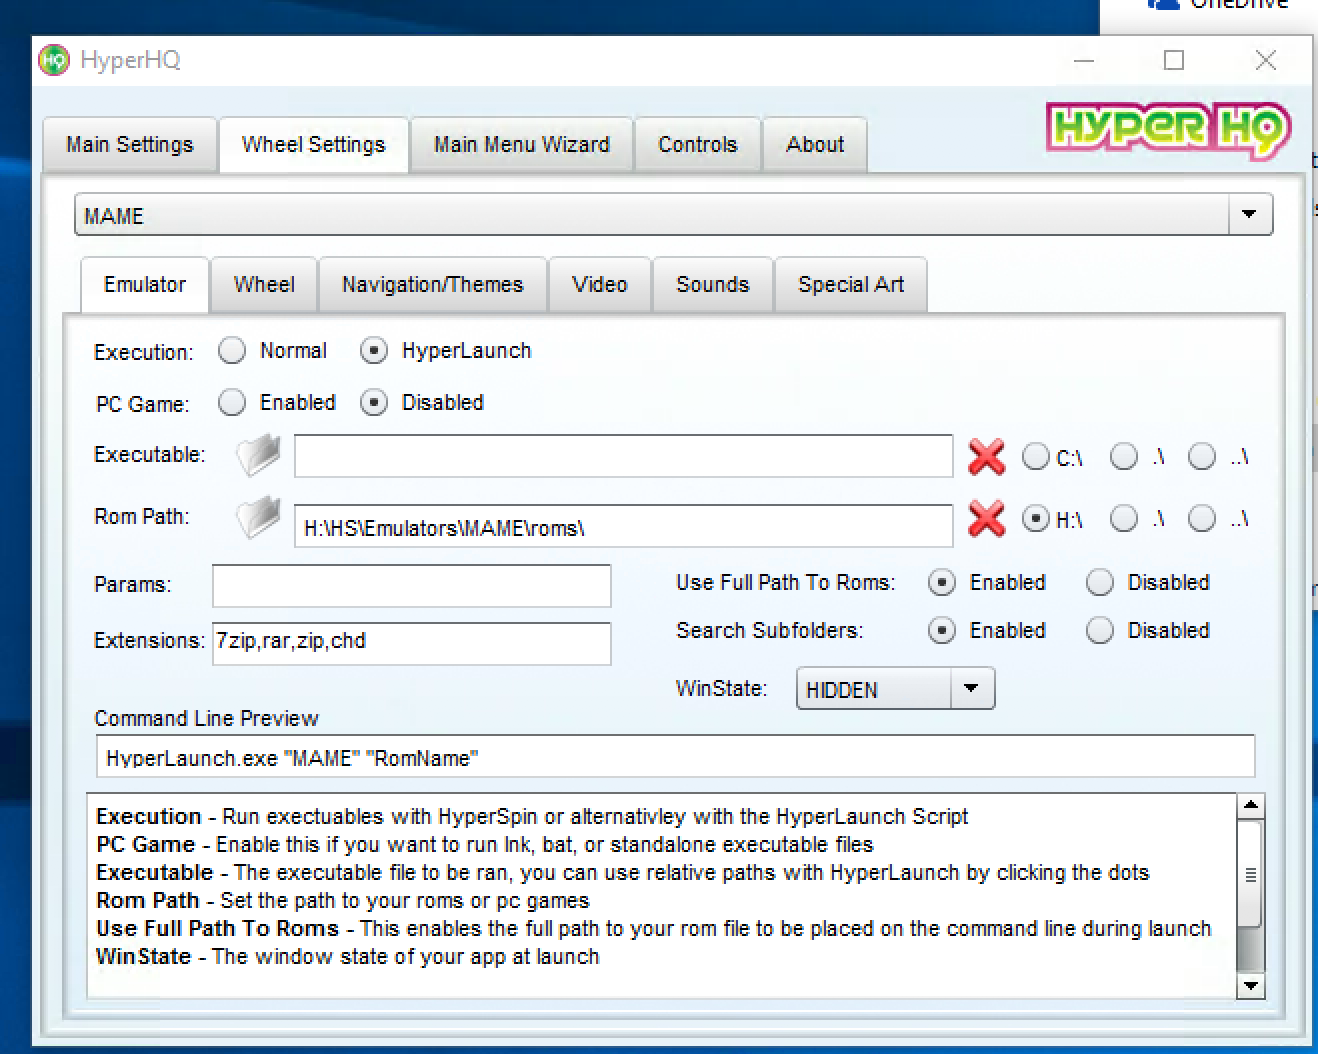
Task: Open the Video sub-tab
Action: [600, 285]
